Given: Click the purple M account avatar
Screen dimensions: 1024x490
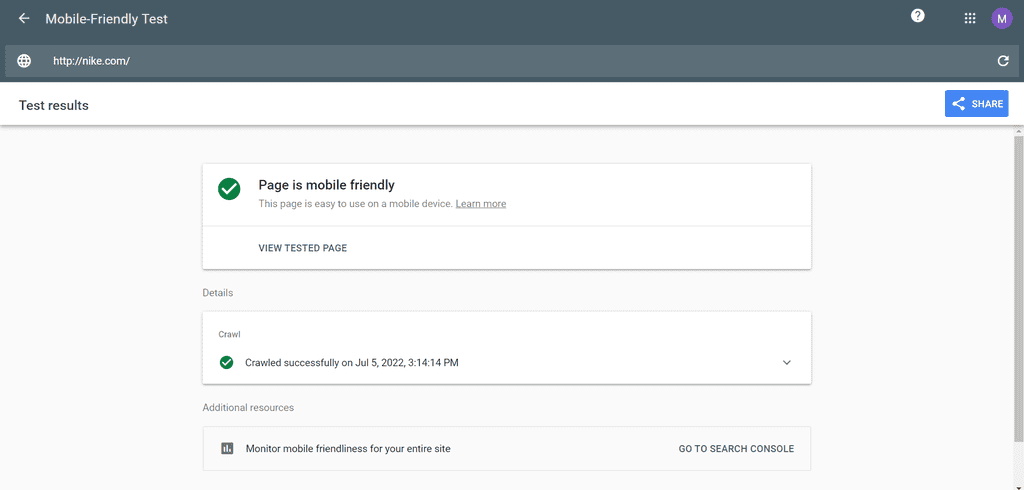Looking at the screenshot, I should (x=1002, y=18).
